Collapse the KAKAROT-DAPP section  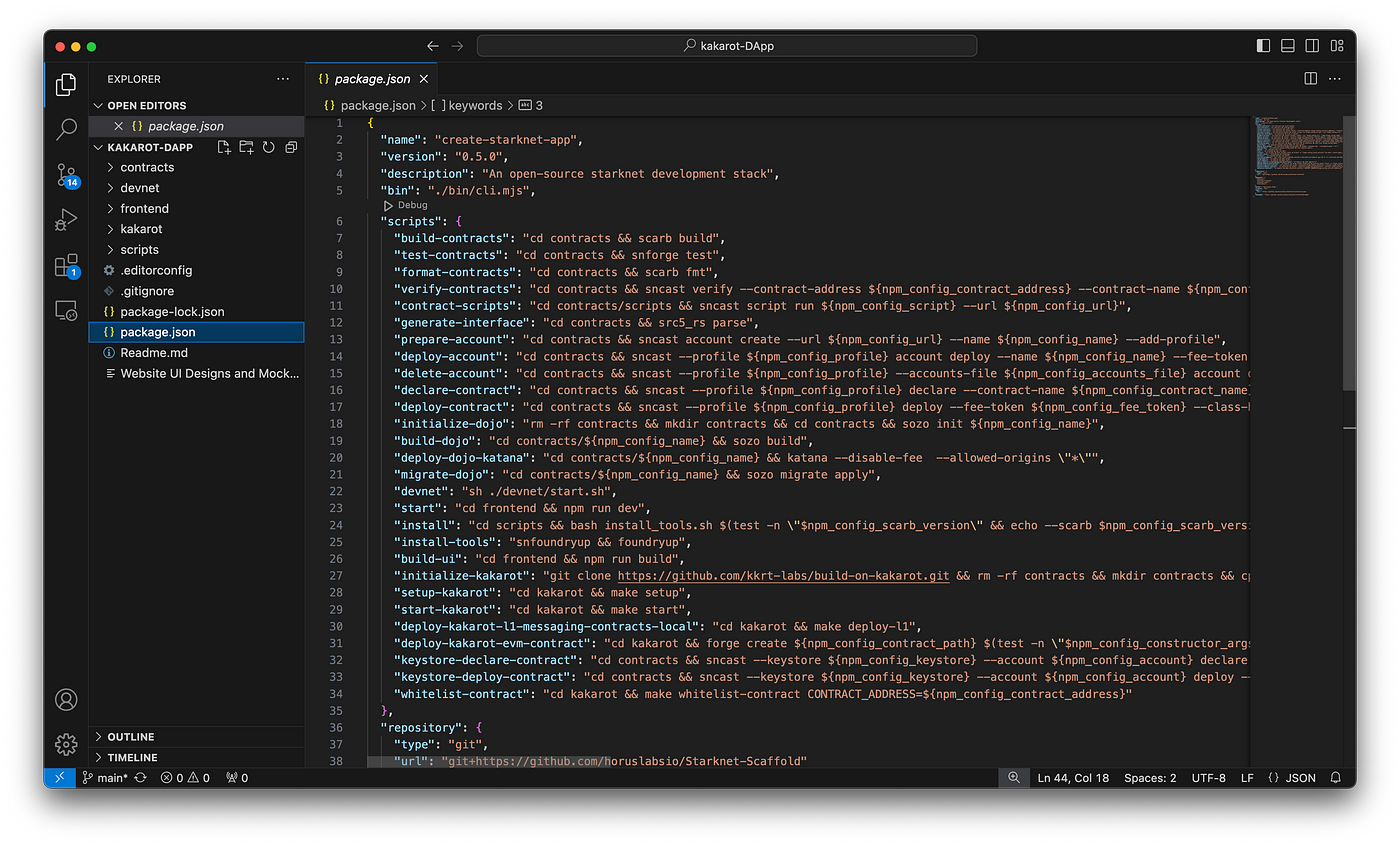click(150, 147)
